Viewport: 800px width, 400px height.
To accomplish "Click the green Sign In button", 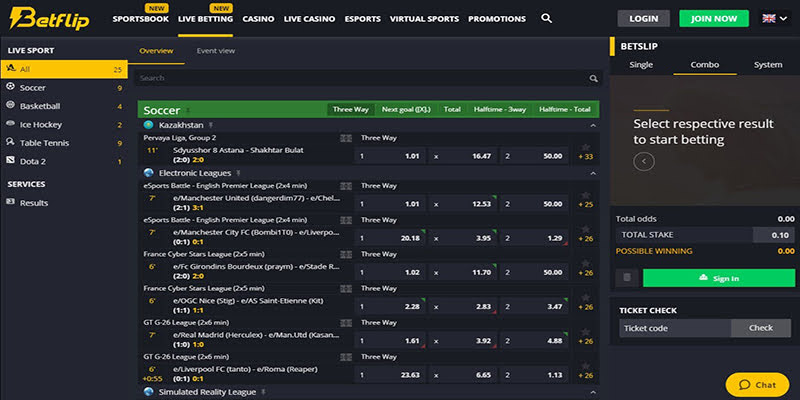I will [x=719, y=278].
